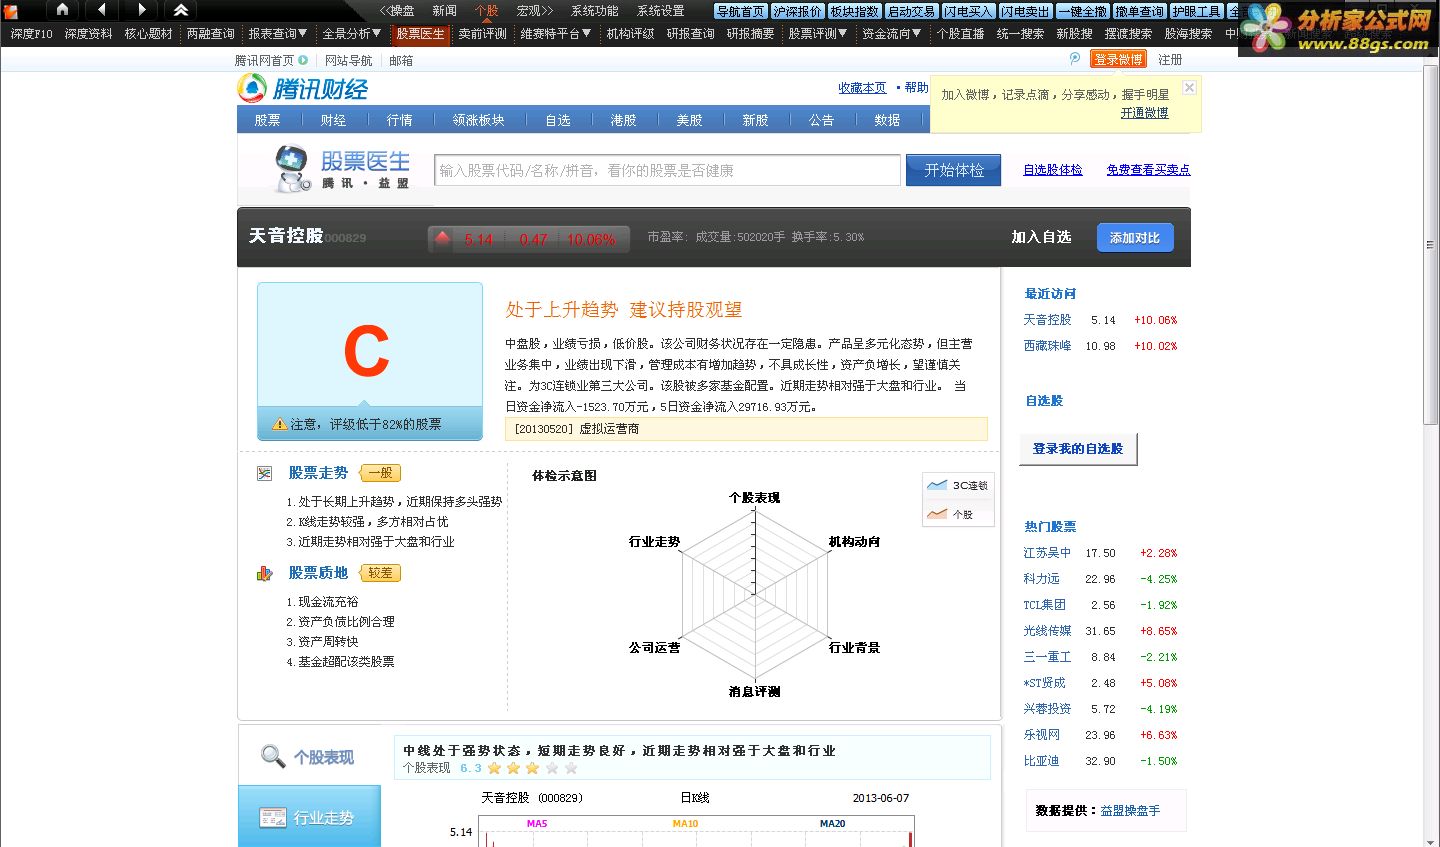
Task: Click the 一键全撤 toolbar button
Action: [x=1083, y=11]
